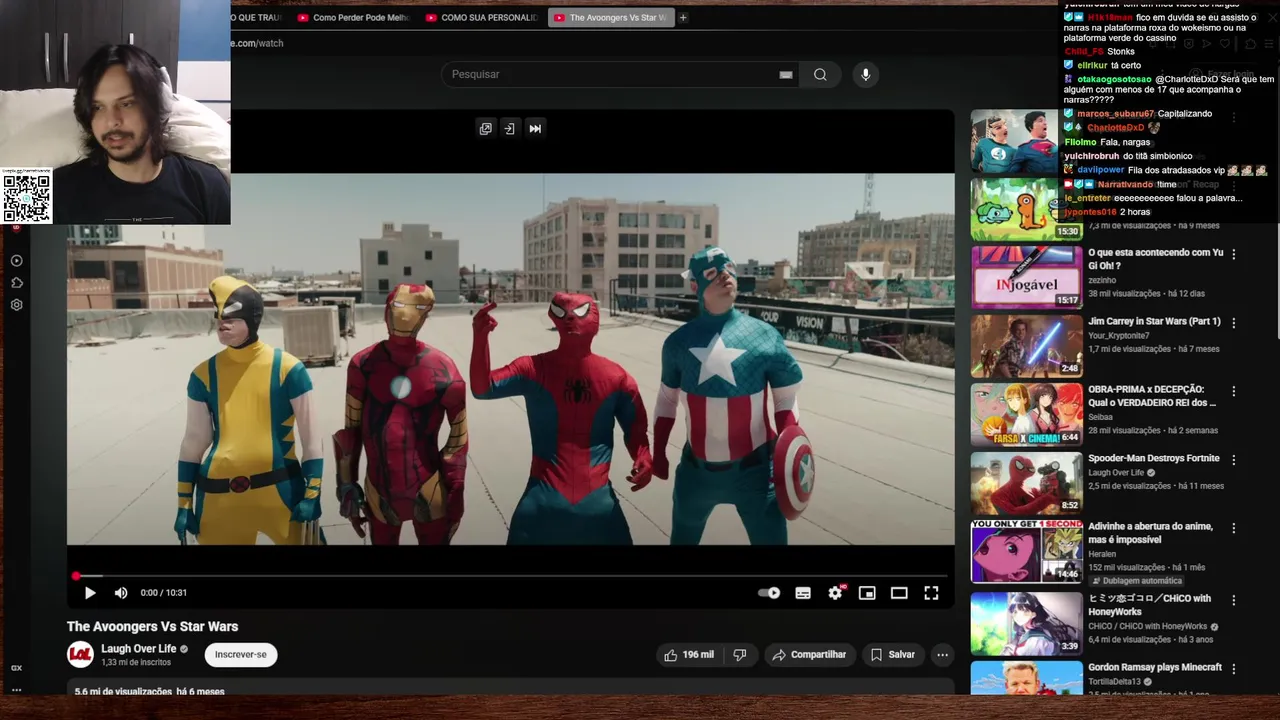Open more actions ellipsis beside Salvar
The width and height of the screenshot is (1280, 720).
pos(942,655)
